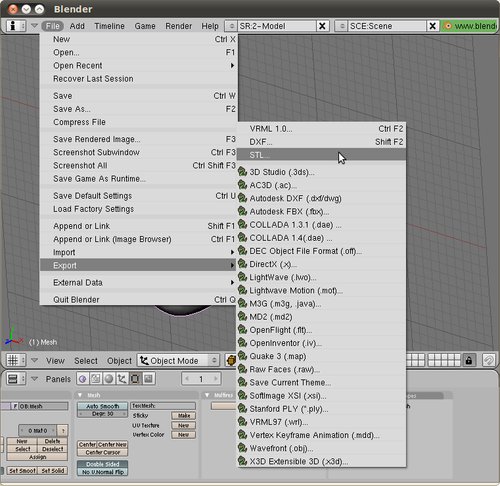This screenshot has height=486, width=500.
Task: Expand the Open Recent submenu
Action: click(x=139, y=66)
